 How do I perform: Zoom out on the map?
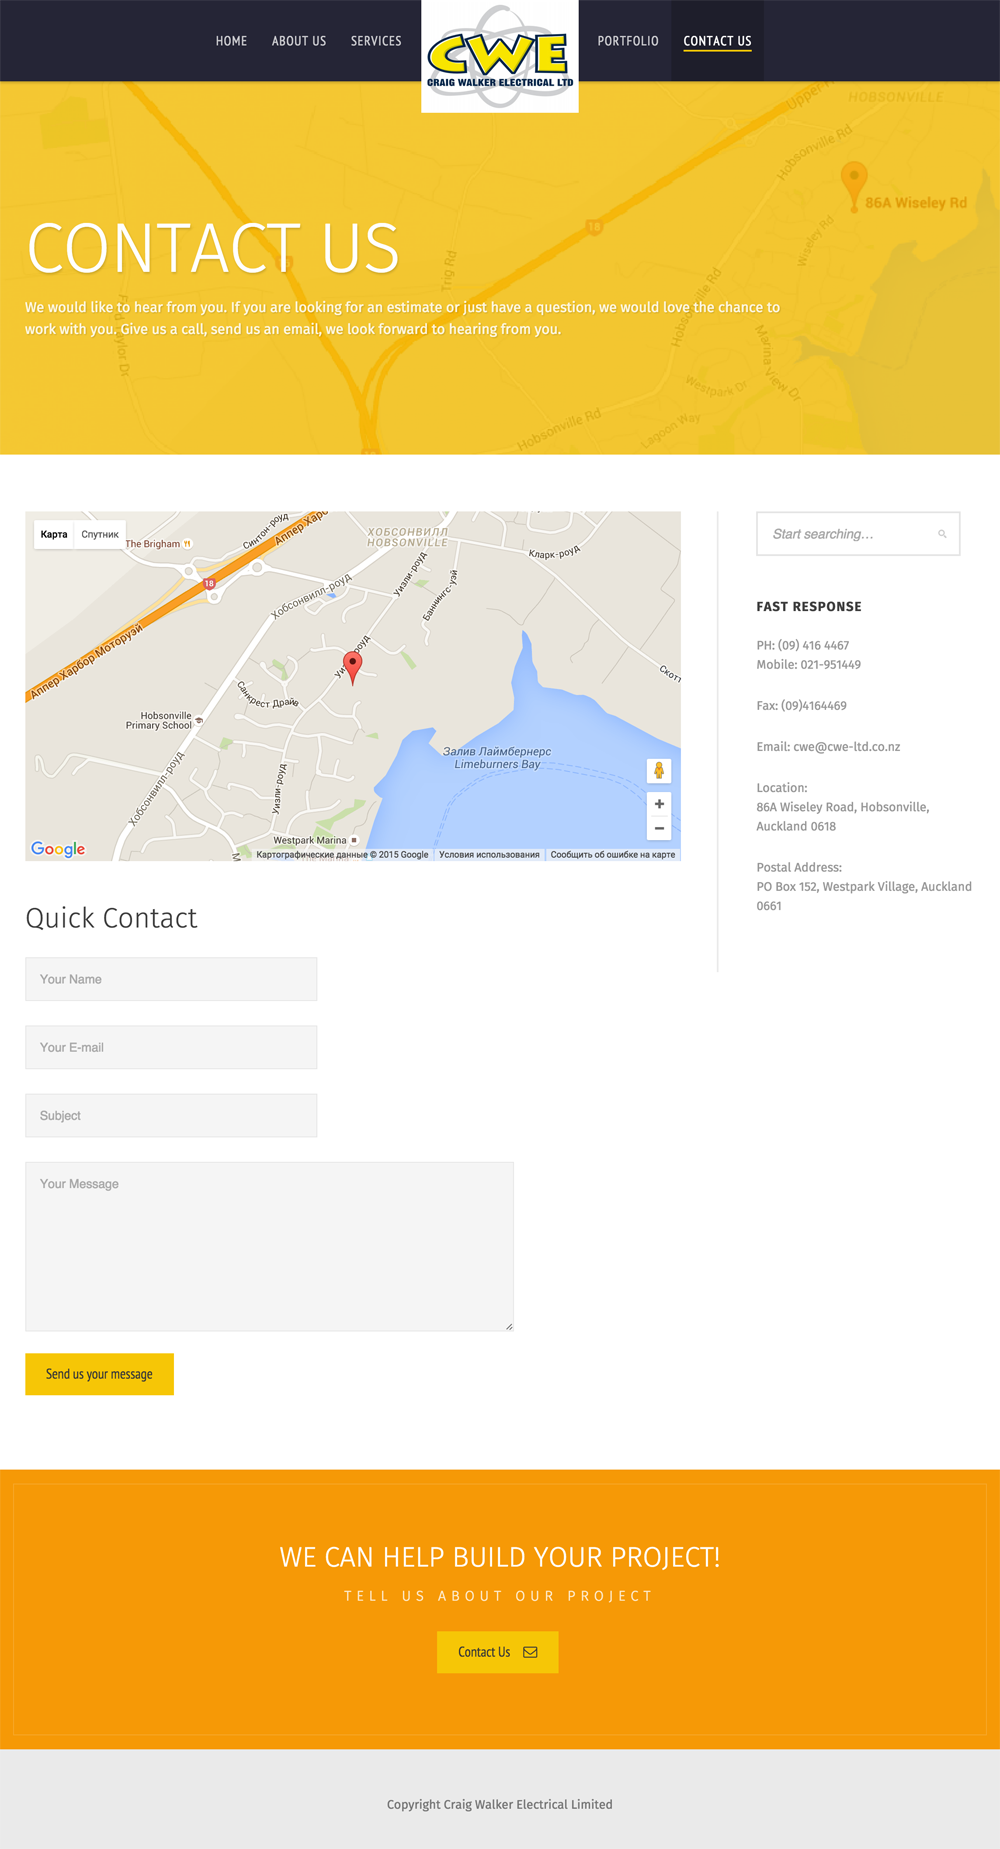tap(659, 828)
